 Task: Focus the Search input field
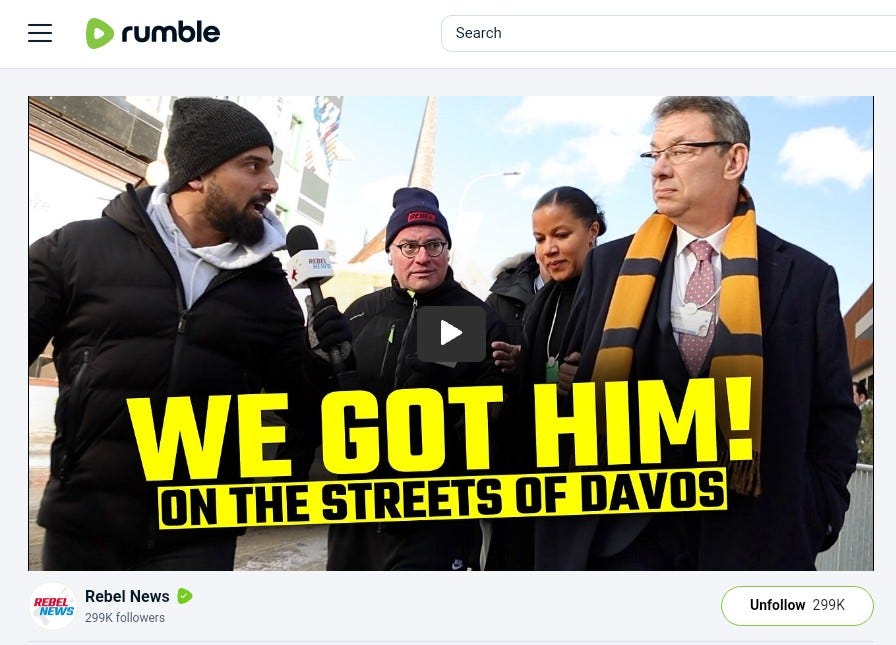click(669, 33)
